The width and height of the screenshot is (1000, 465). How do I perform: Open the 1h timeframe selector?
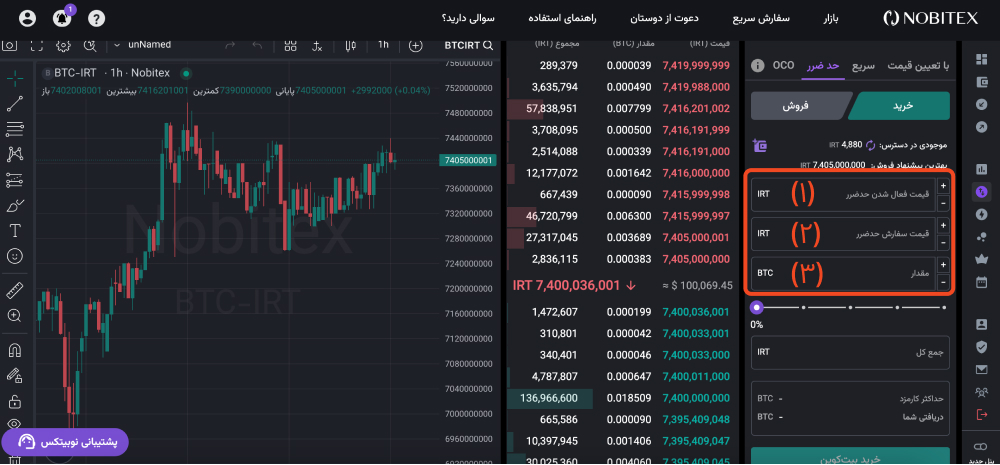pos(383,45)
